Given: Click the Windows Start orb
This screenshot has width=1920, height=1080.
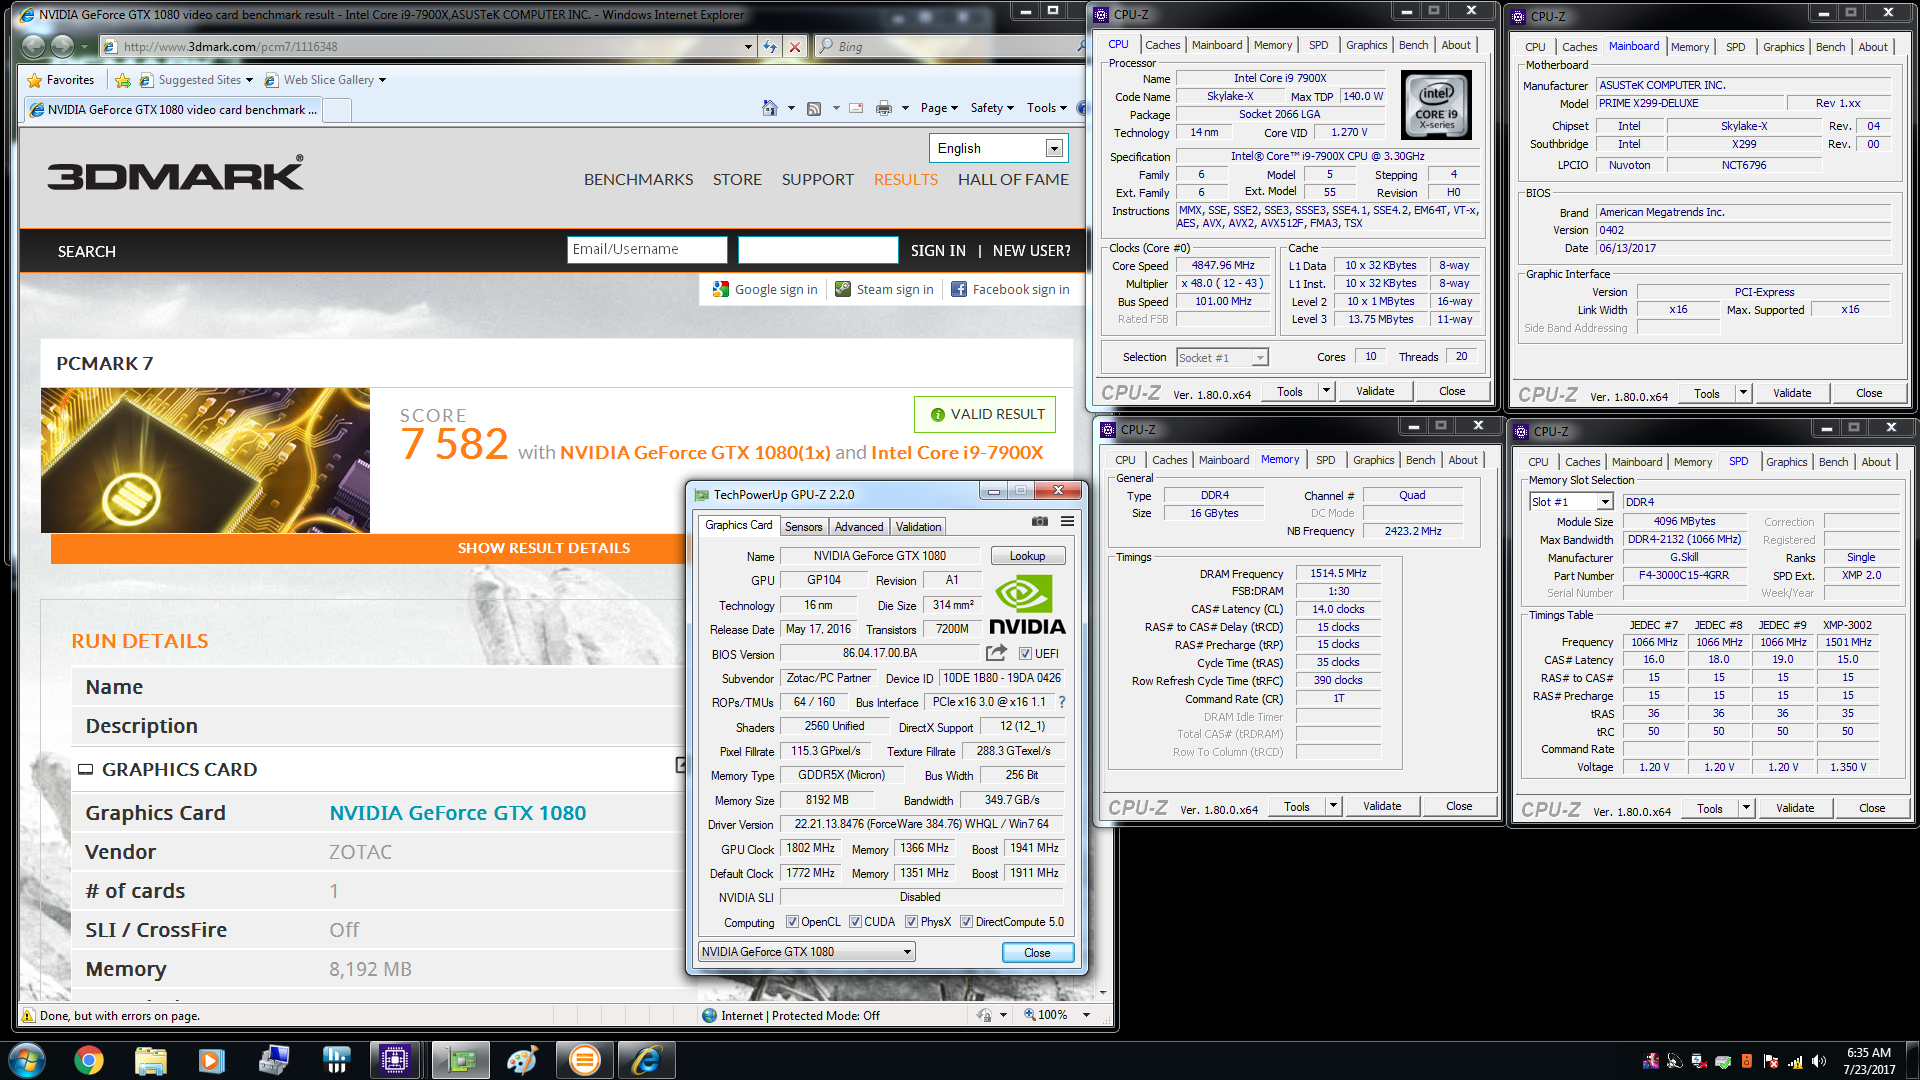Looking at the screenshot, I should [27, 1060].
